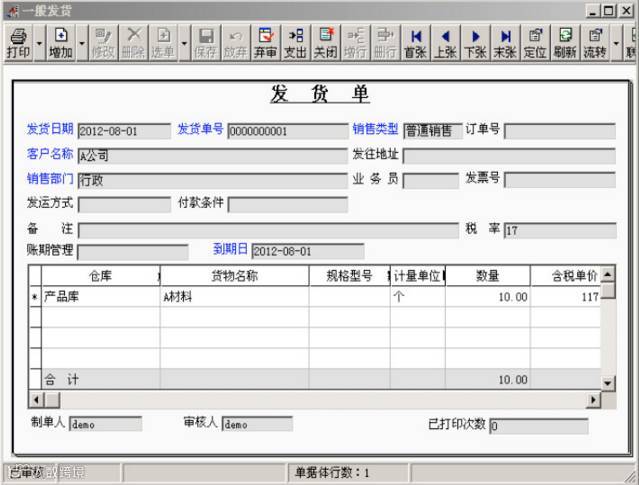Go to first record with 首张
Screen dimensions: 639x485
(416, 43)
